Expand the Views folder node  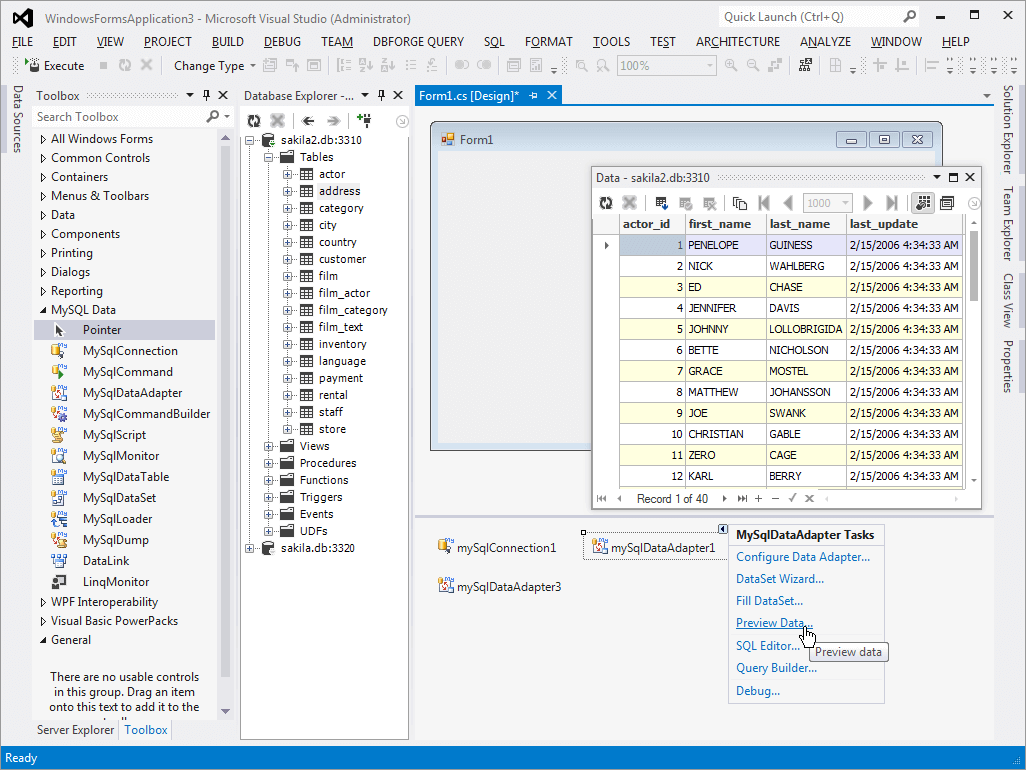click(x=268, y=446)
